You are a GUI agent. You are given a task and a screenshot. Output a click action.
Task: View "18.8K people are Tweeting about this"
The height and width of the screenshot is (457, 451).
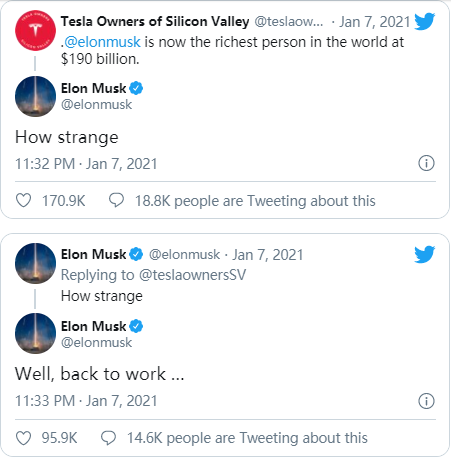255,201
